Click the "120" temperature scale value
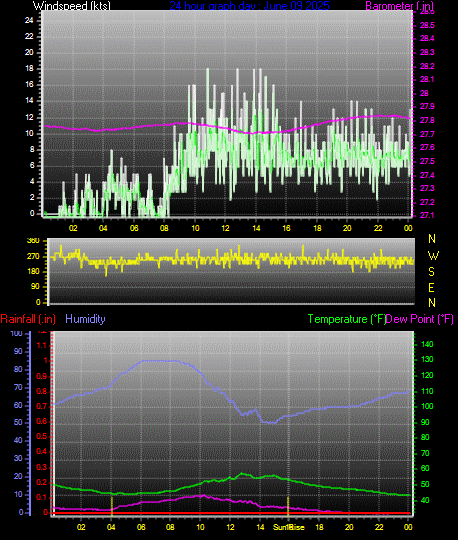Viewport: 458px width, 540px height. tap(427, 375)
